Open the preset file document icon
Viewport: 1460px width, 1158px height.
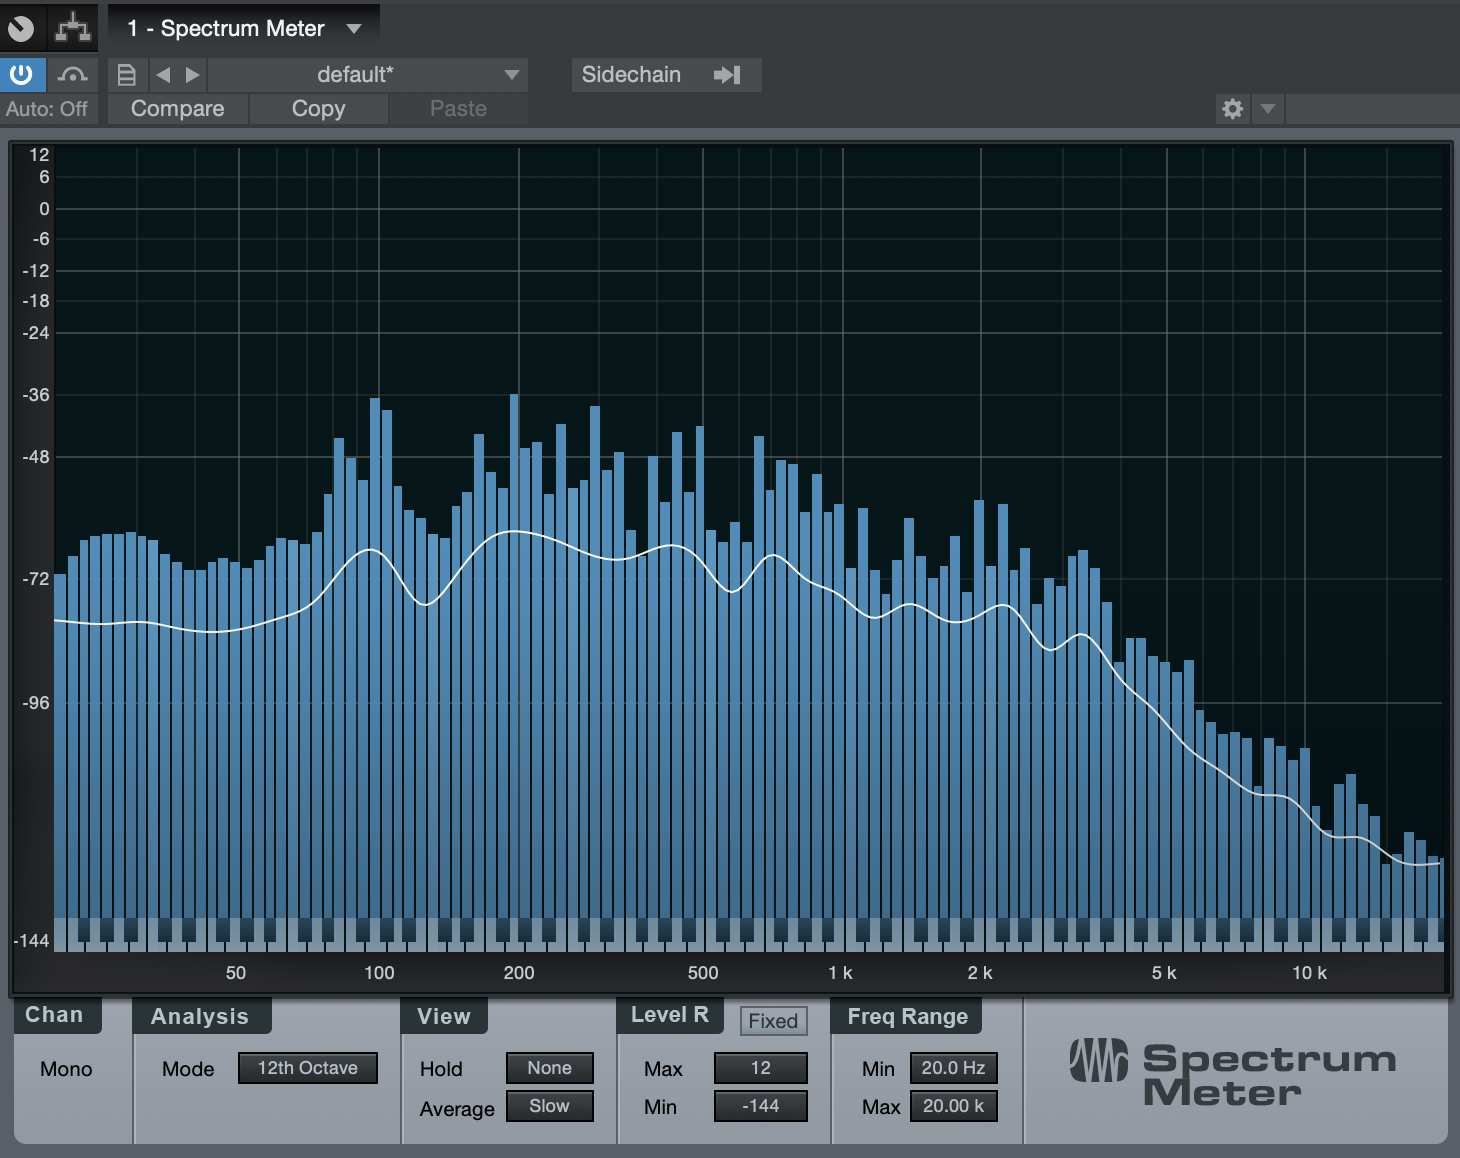126,75
